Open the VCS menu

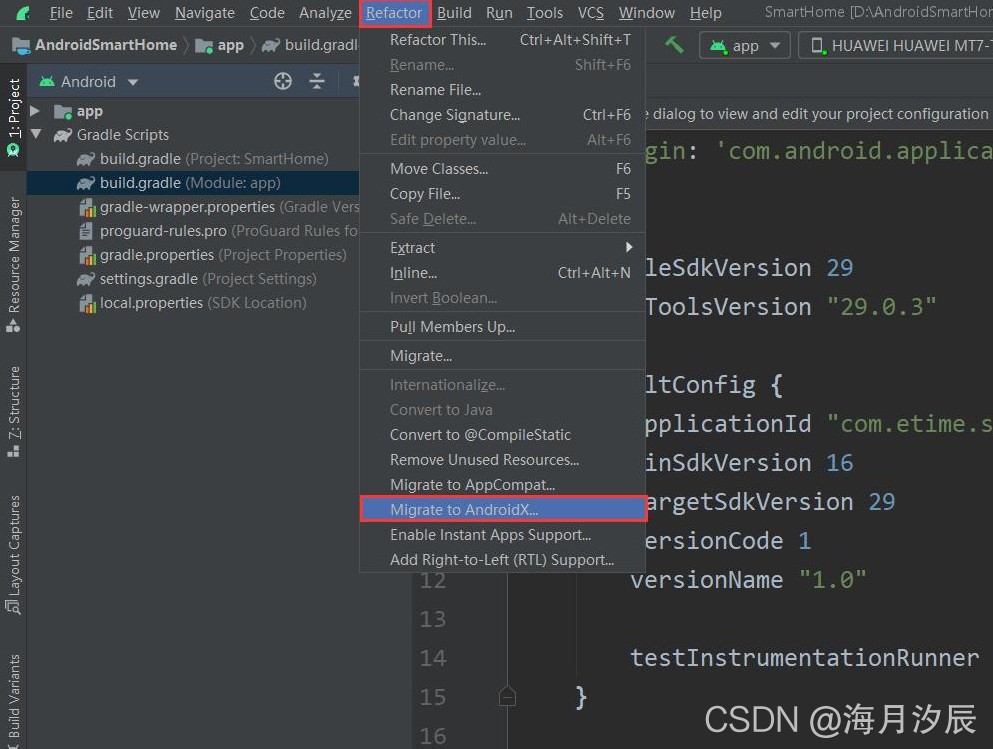point(591,13)
